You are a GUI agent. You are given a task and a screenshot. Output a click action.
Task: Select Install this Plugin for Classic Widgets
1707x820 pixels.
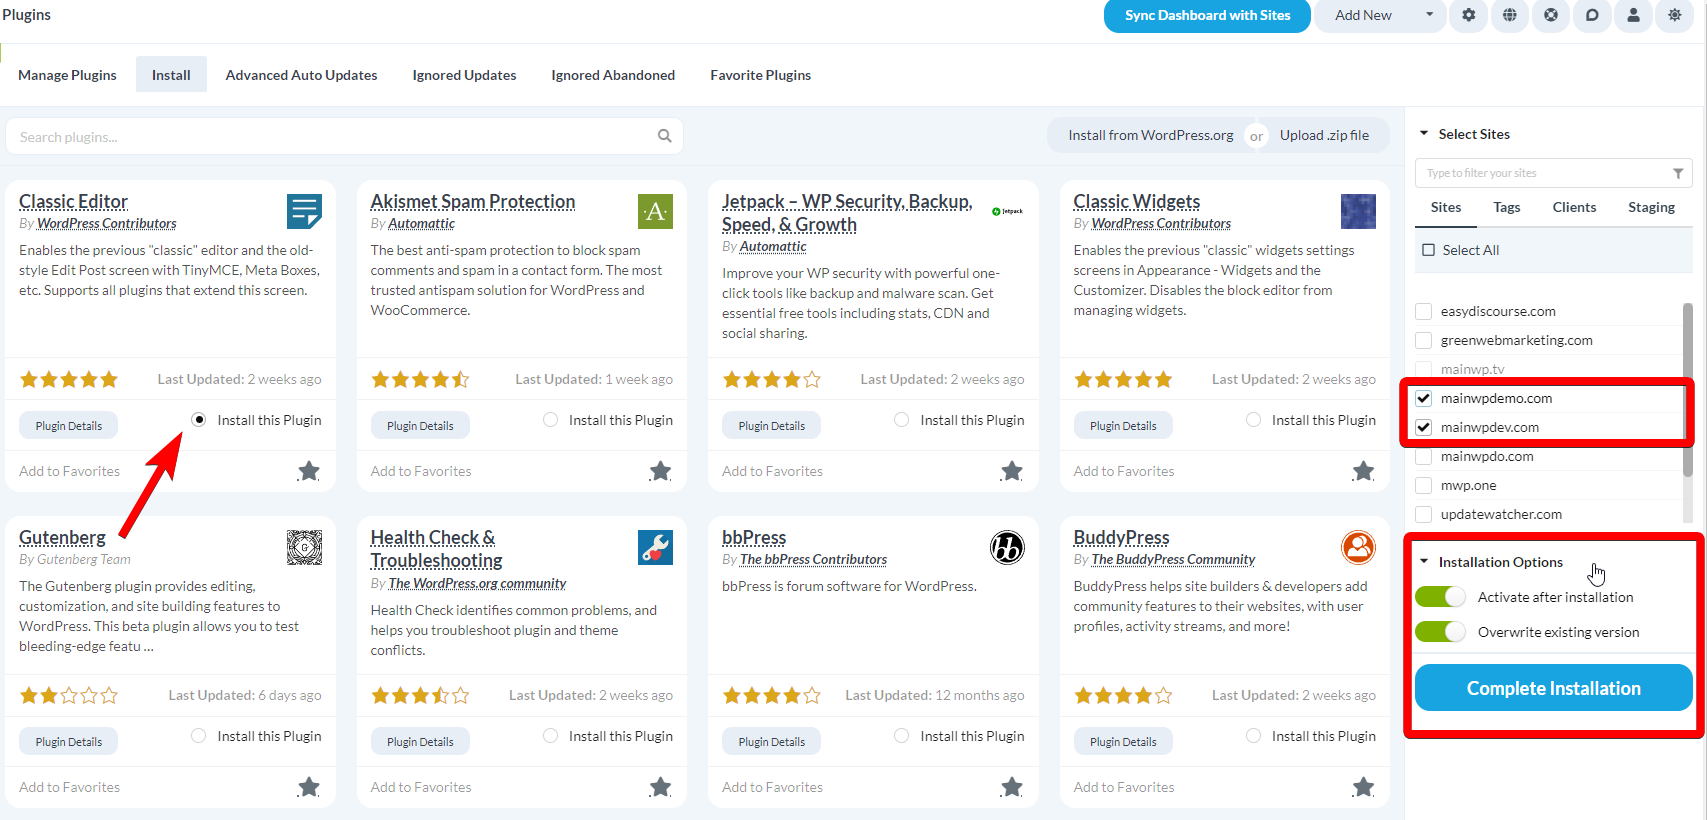tap(1253, 420)
